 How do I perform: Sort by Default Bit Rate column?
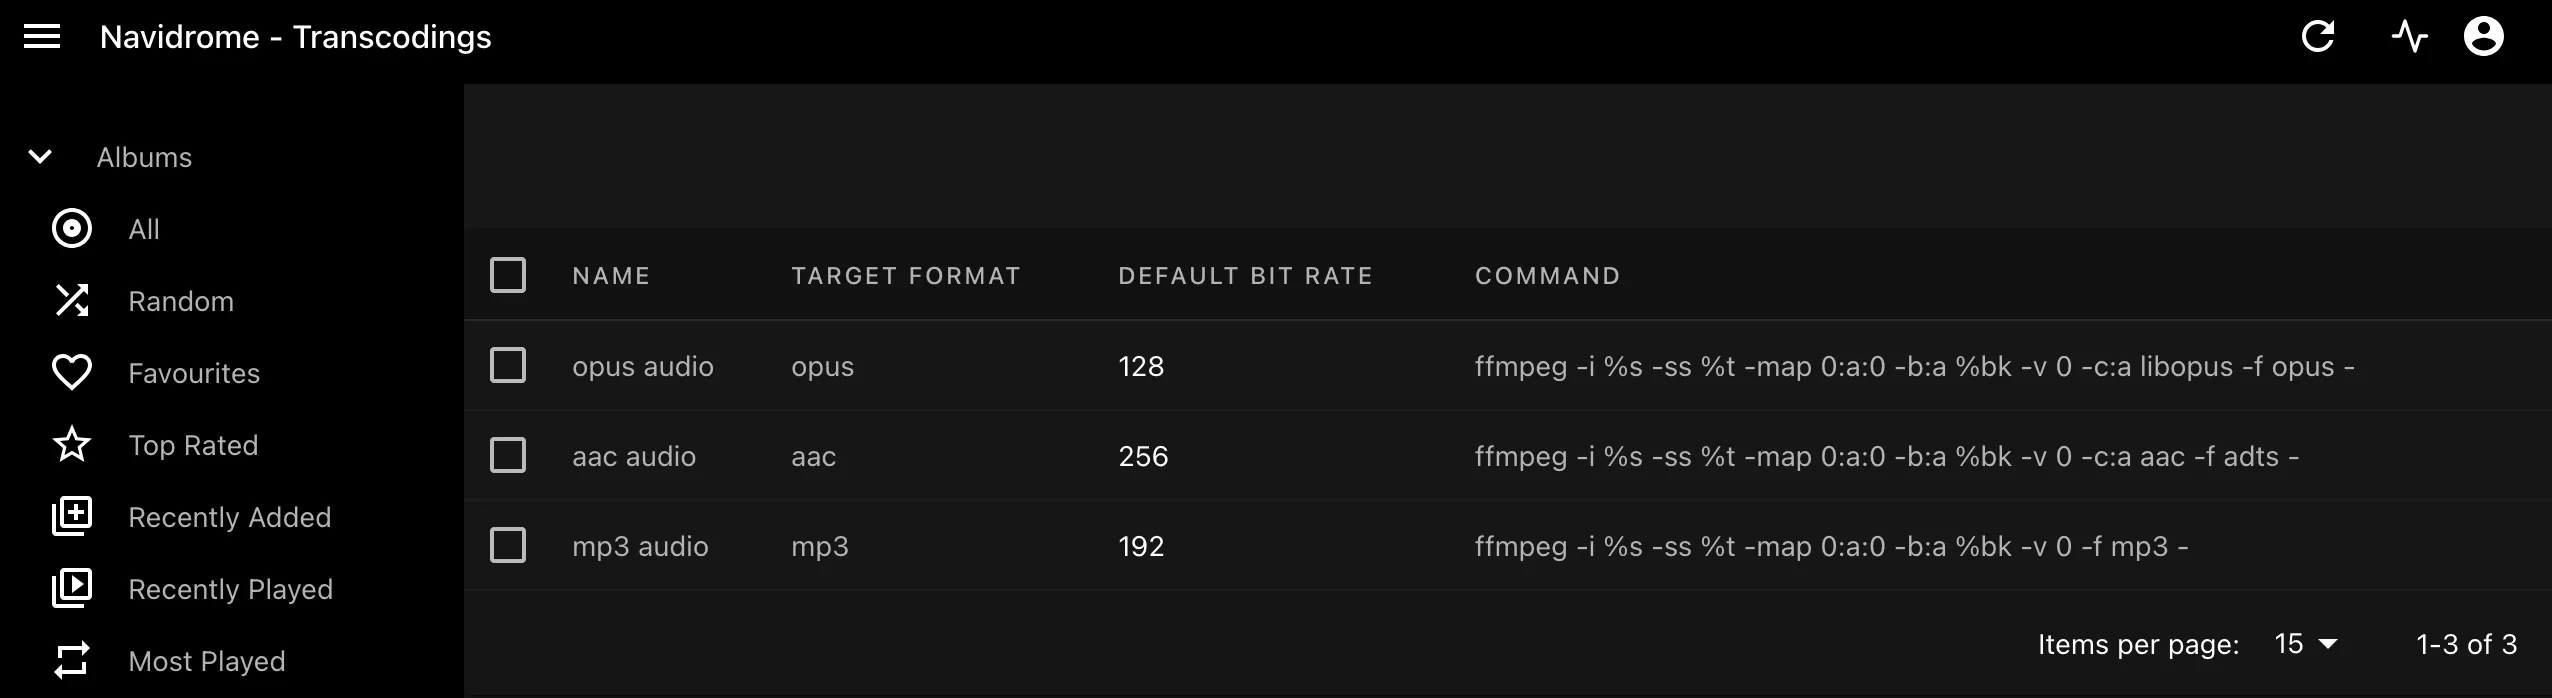tap(1245, 276)
